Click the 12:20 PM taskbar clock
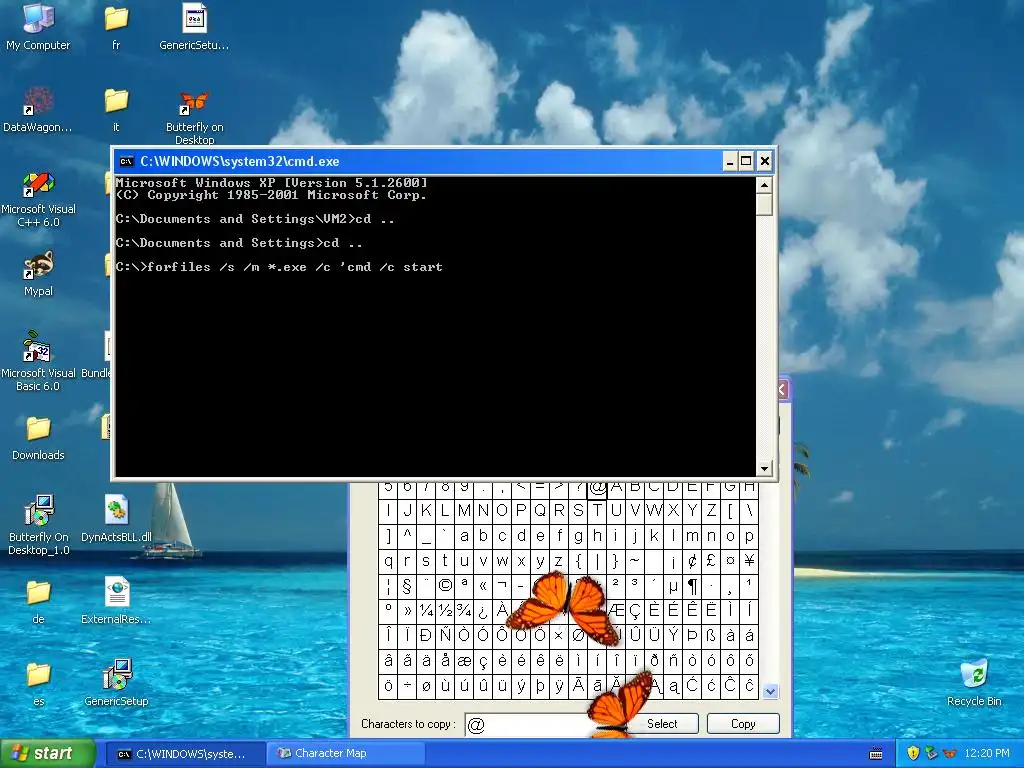This screenshot has height=768, width=1024. [x=986, y=753]
